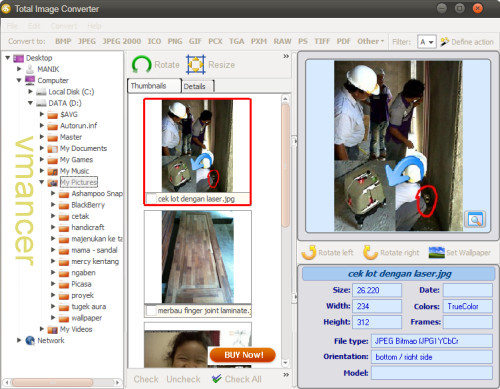Collapse the Computer tree node
Screen dimensions: 500x389
(x=19, y=80)
